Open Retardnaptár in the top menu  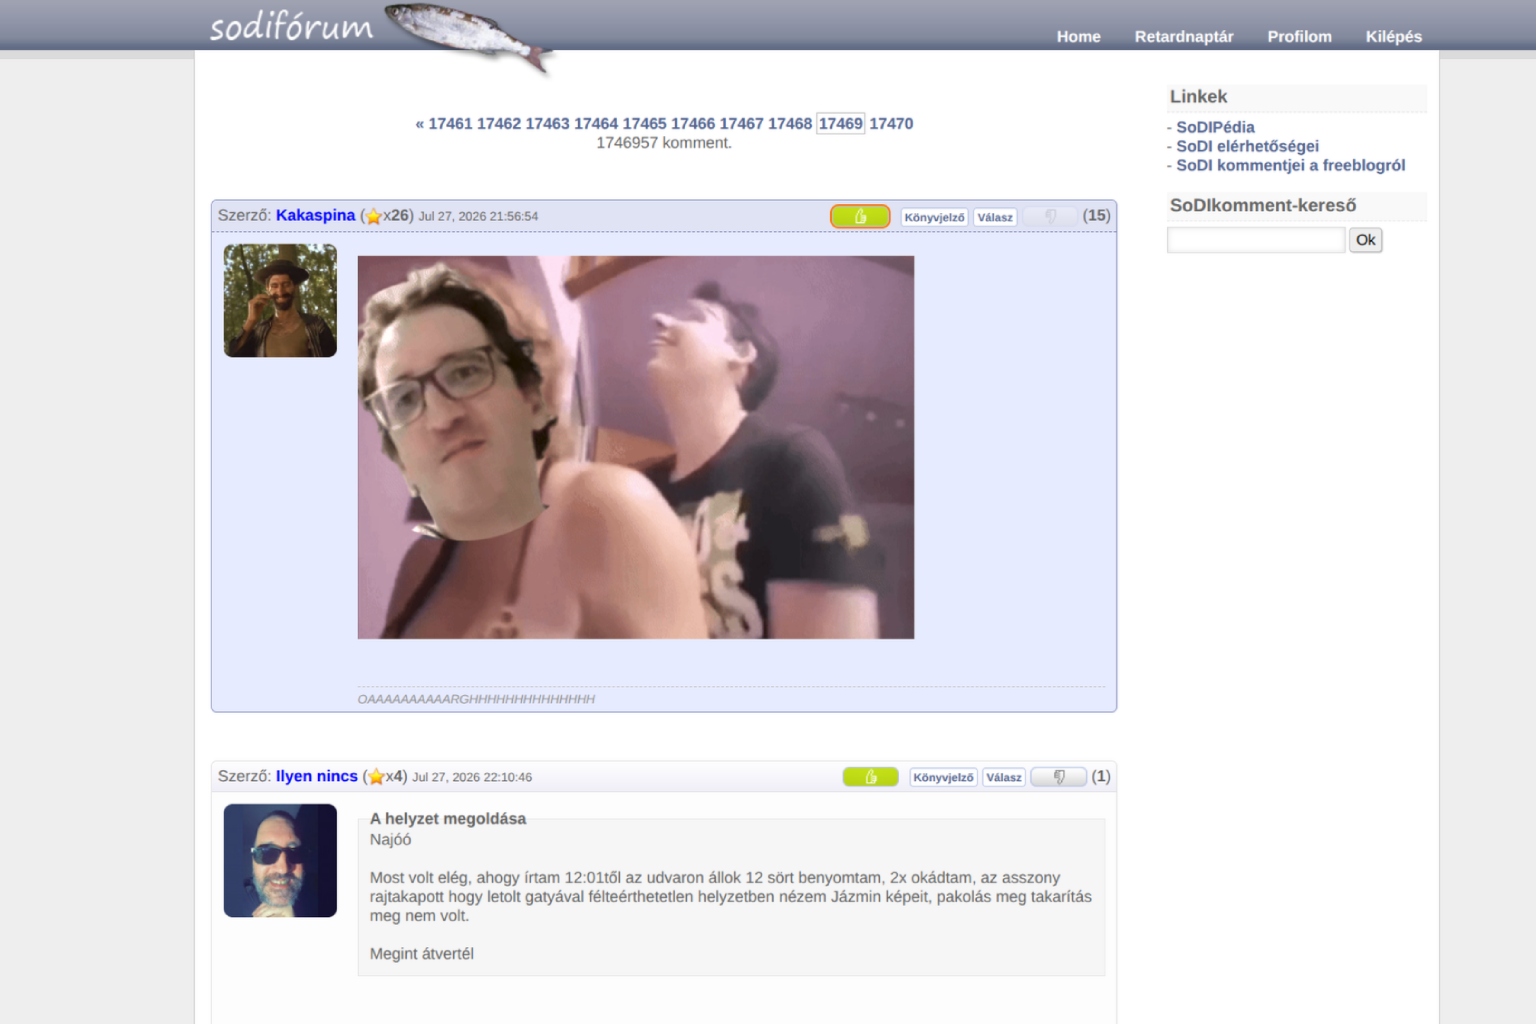pyautogui.click(x=1184, y=36)
